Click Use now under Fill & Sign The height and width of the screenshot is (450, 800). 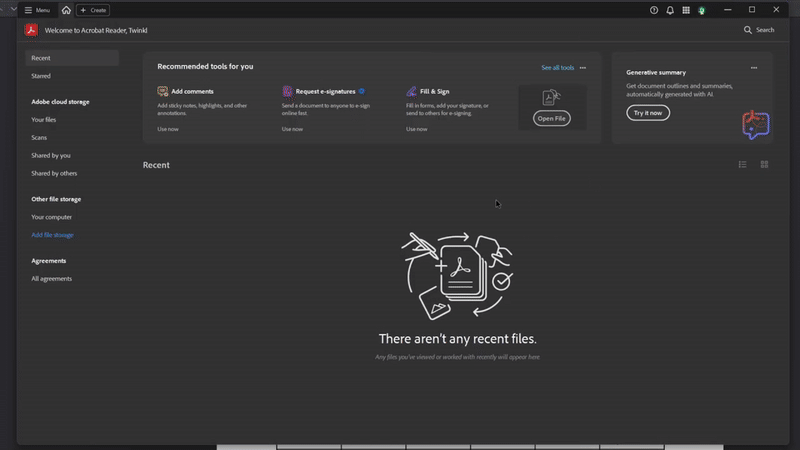pos(417,129)
